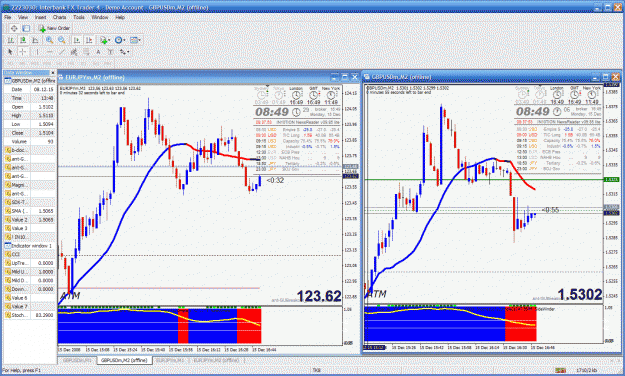Image resolution: width=625 pixels, height=376 pixels.
Task: Close the Data Window panel
Action: tap(53, 73)
